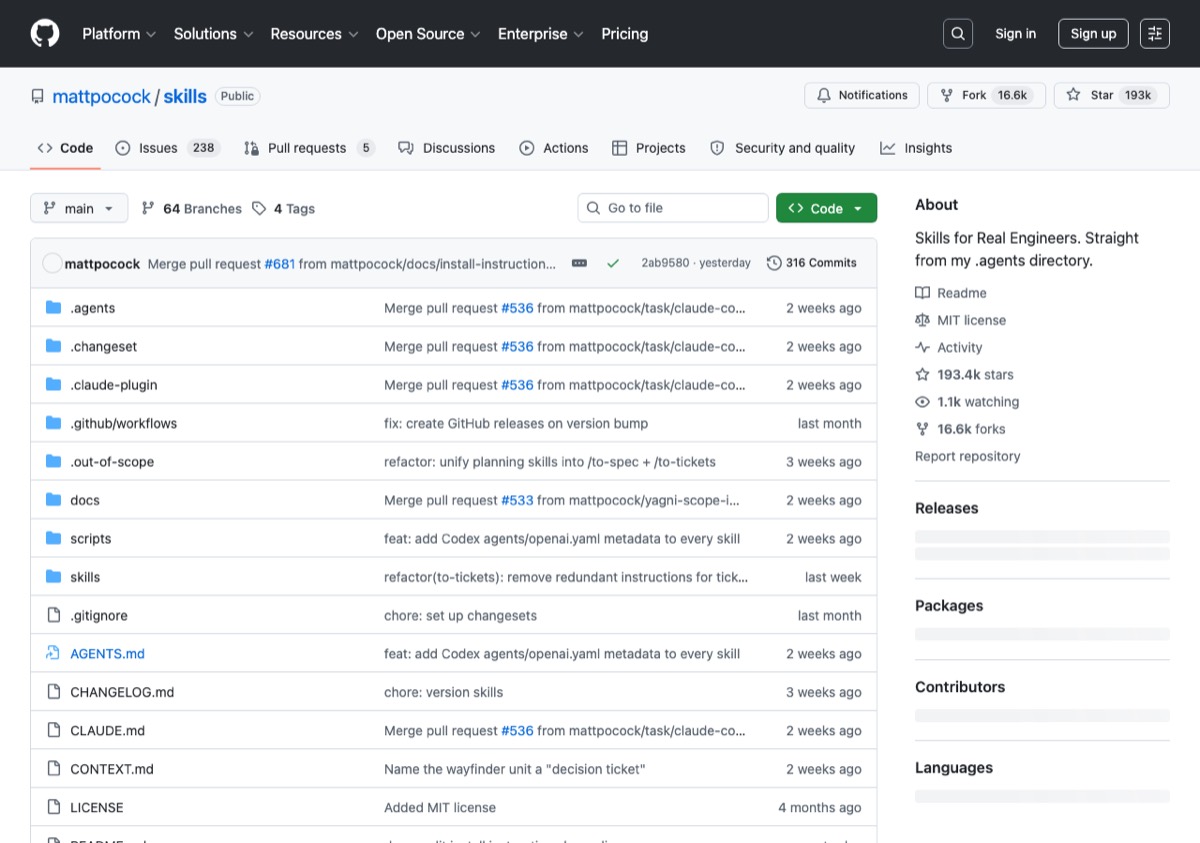
Task: Click the tag icon next to 4 Tags
Action: pyautogui.click(x=259, y=208)
